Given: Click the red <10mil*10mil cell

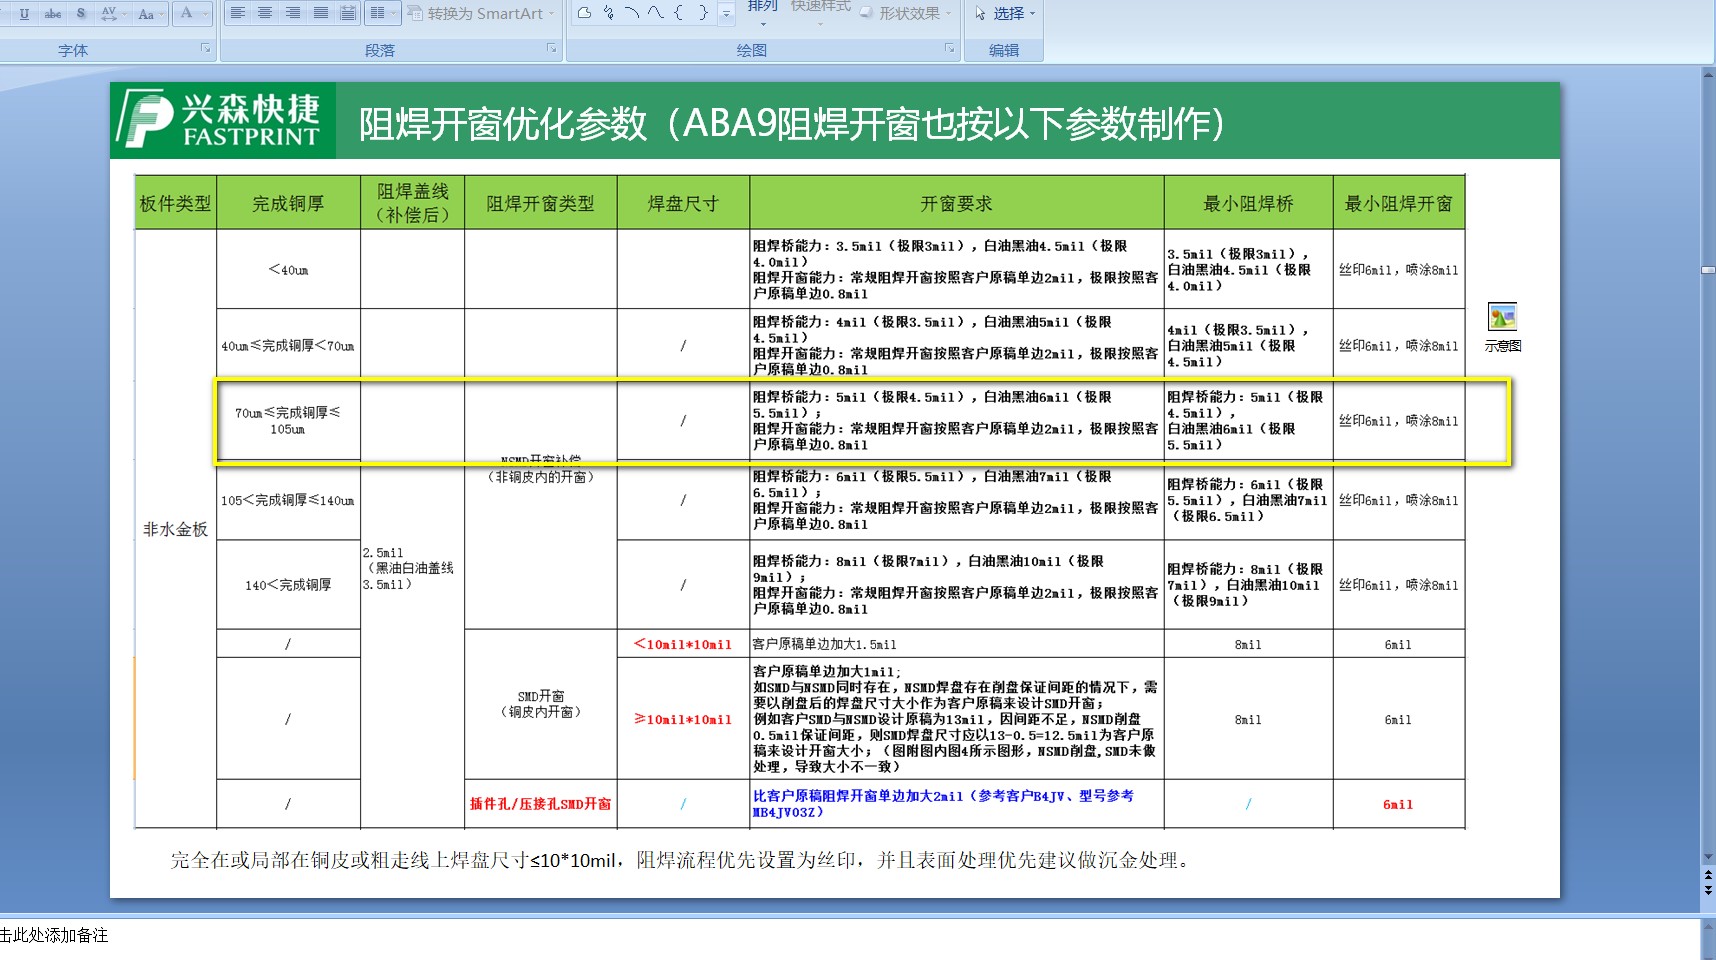Looking at the screenshot, I should [683, 644].
